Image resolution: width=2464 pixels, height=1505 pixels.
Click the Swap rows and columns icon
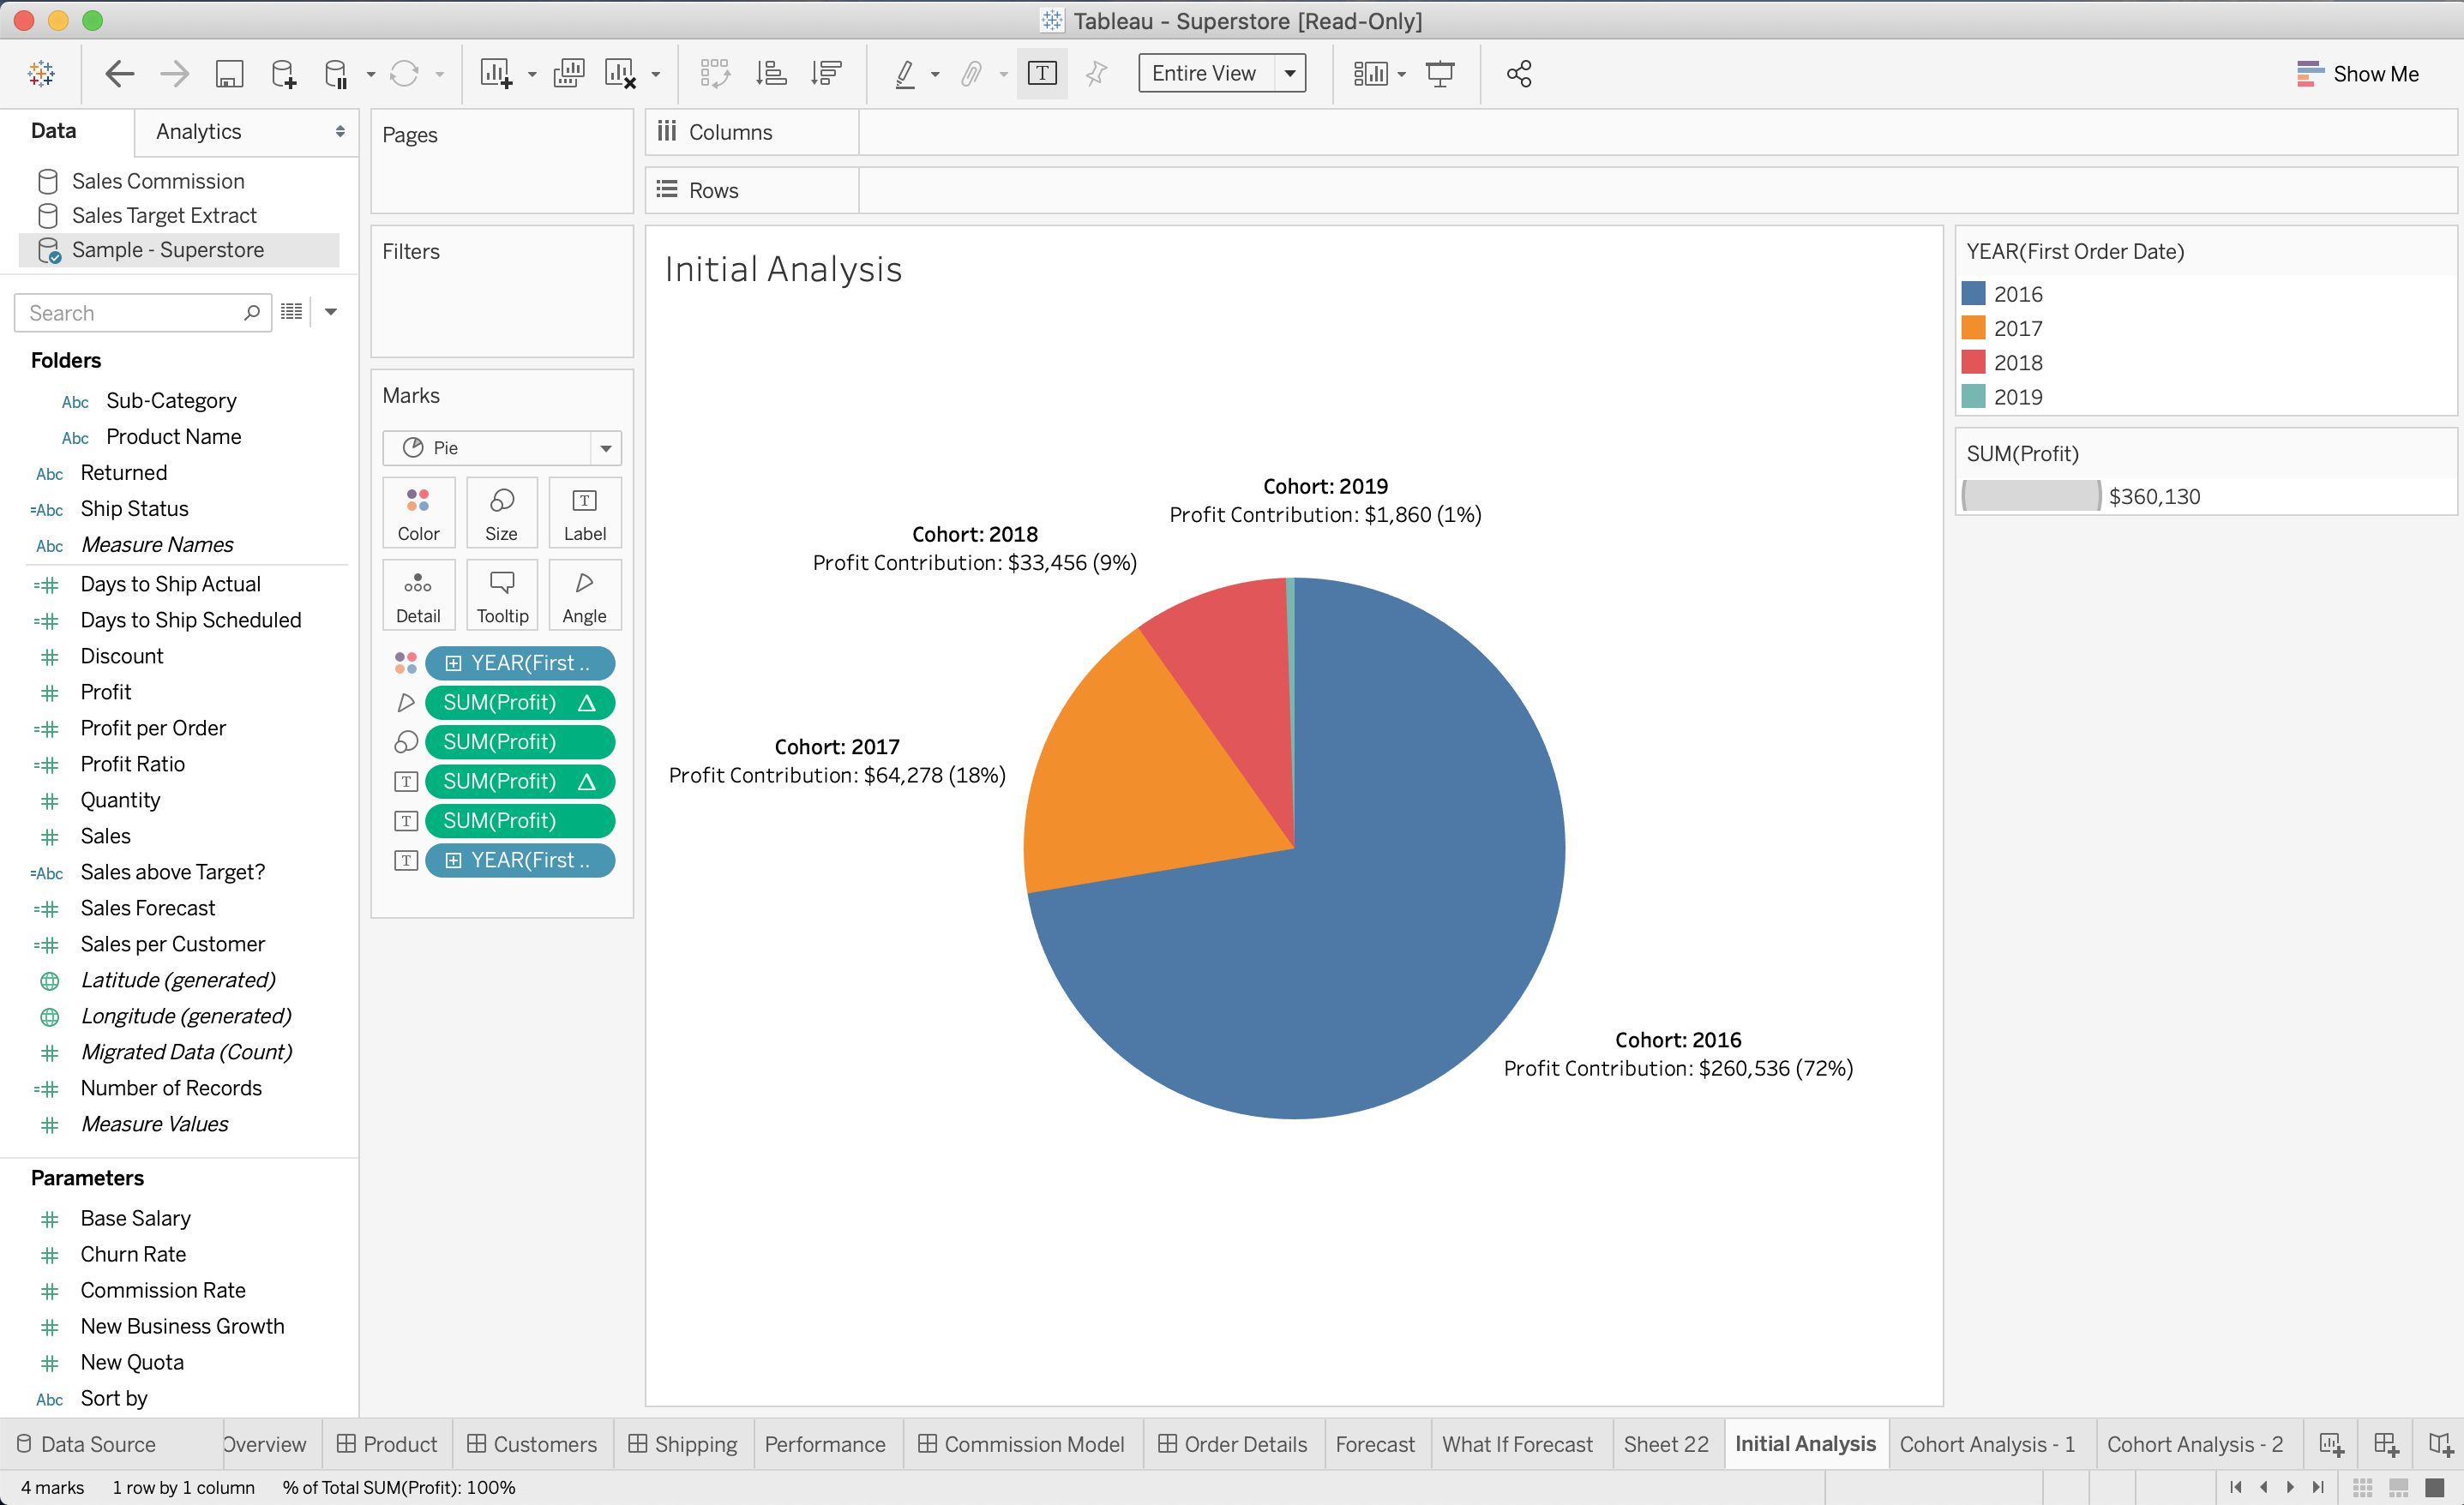[x=714, y=73]
